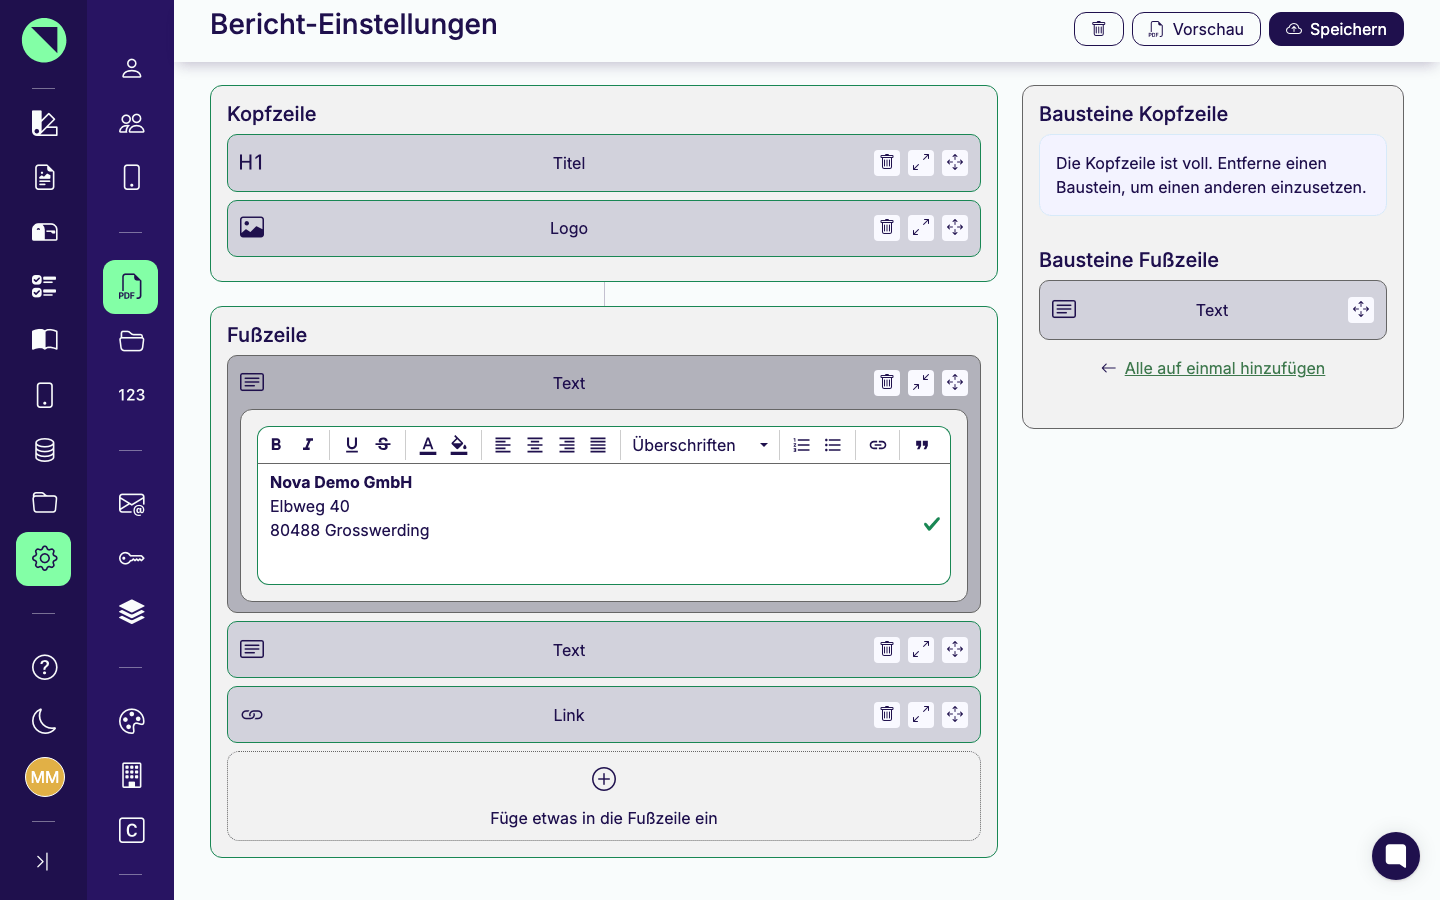The height and width of the screenshot is (900, 1440).
Task: Click the move handle of the Titel block
Action: (x=955, y=163)
